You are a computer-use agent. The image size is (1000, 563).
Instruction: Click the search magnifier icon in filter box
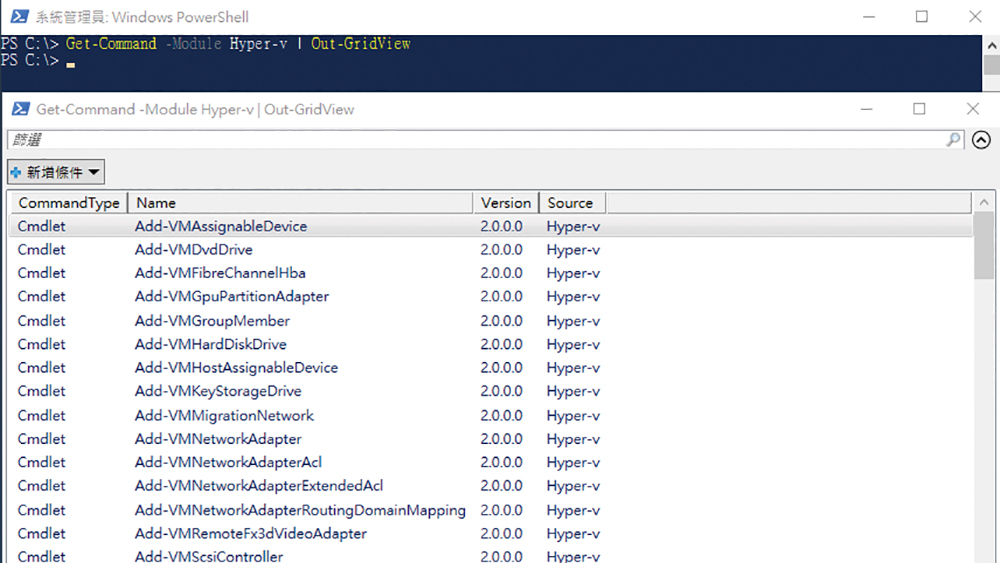953,140
